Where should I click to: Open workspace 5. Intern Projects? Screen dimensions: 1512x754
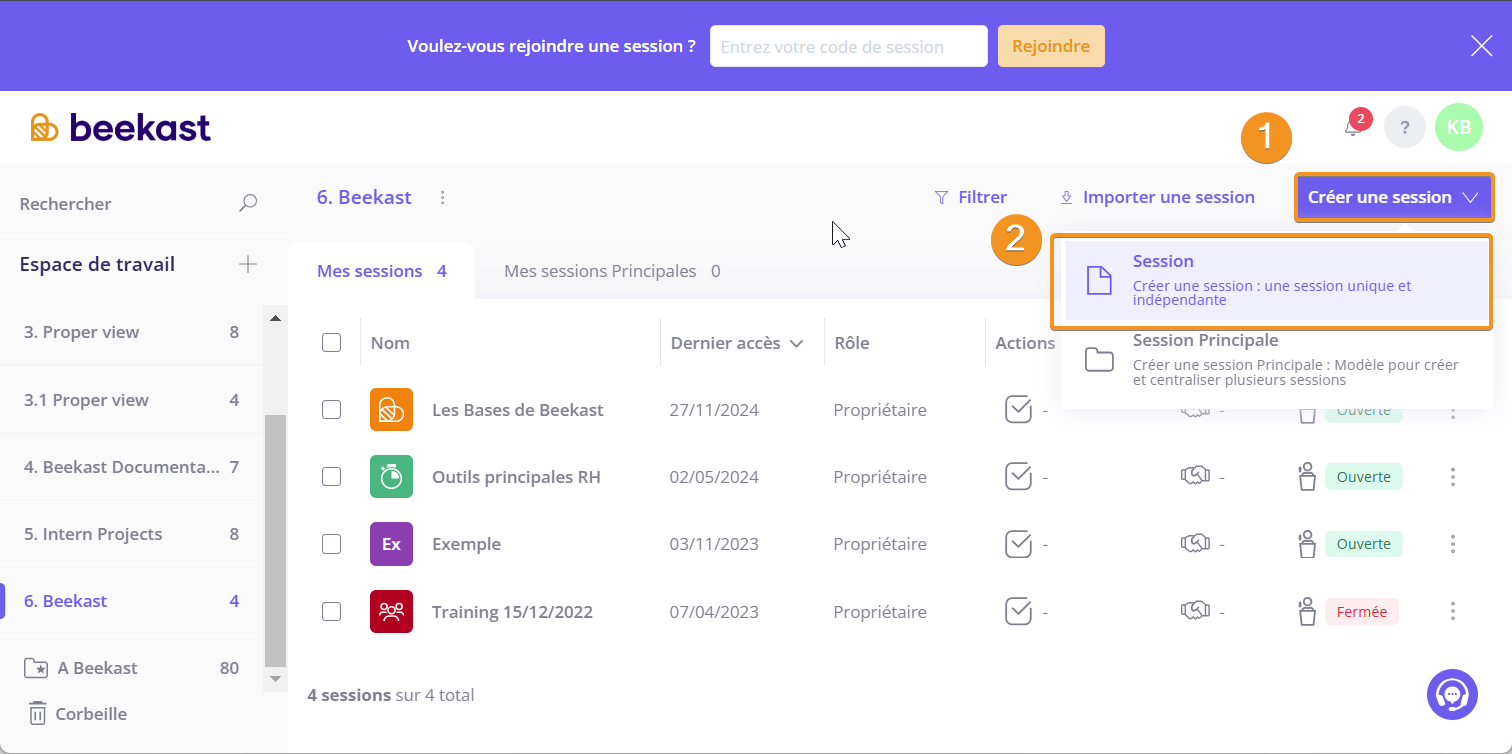[x=131, y=534]
